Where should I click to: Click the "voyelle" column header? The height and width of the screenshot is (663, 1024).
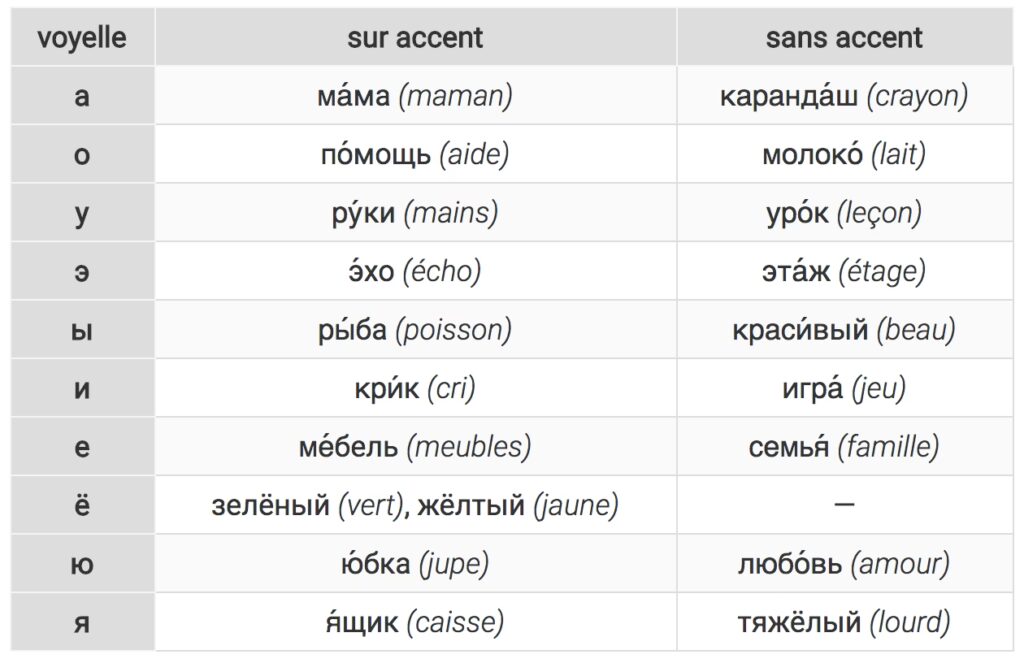pyautogui.click(x=82, y=38)
